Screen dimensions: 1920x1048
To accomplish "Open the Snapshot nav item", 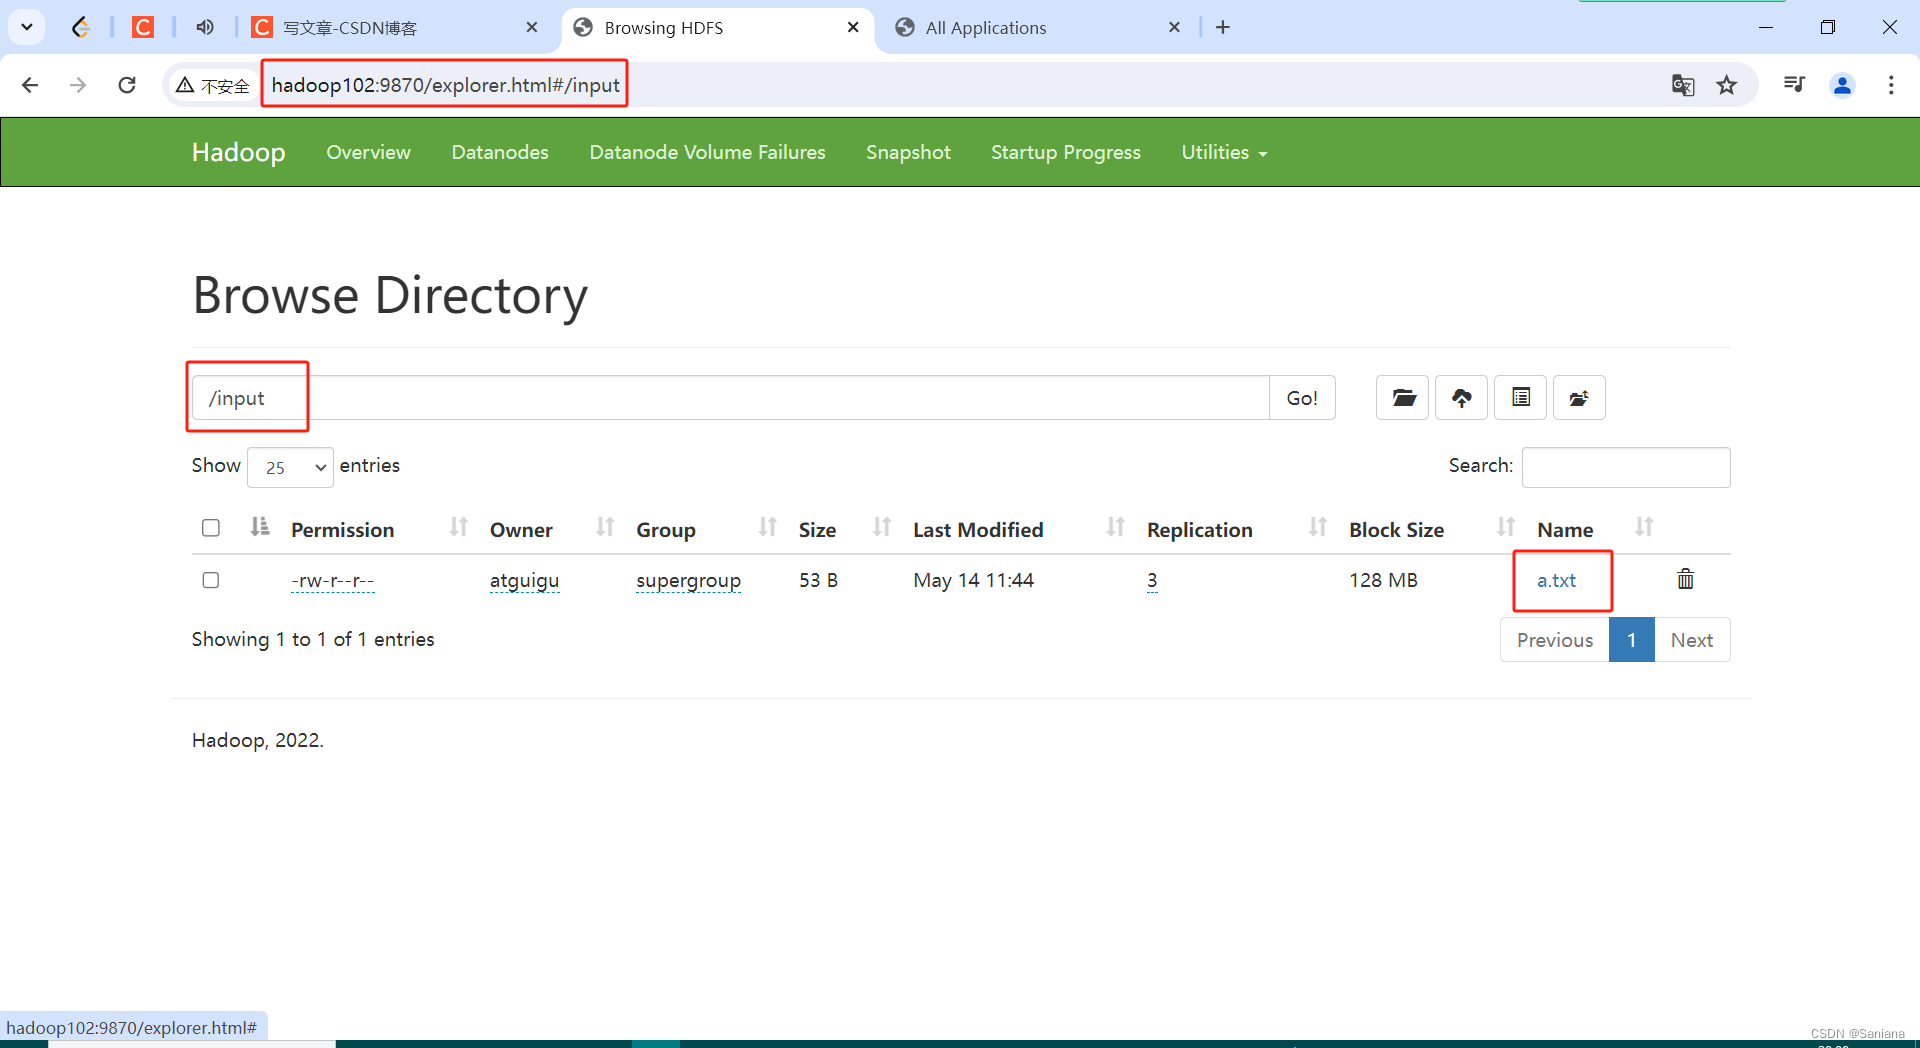I will 908,152.
